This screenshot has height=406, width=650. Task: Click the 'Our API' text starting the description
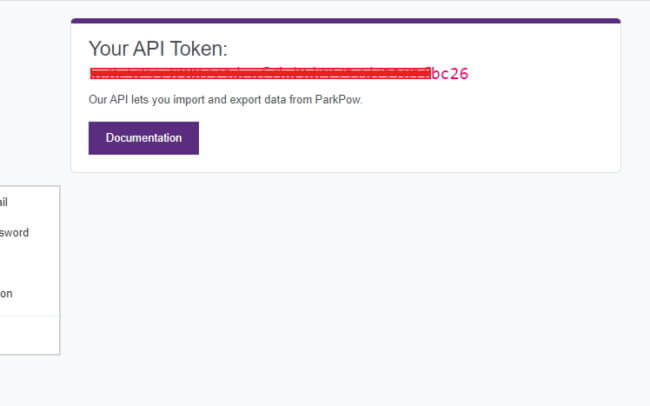[108, 100]
